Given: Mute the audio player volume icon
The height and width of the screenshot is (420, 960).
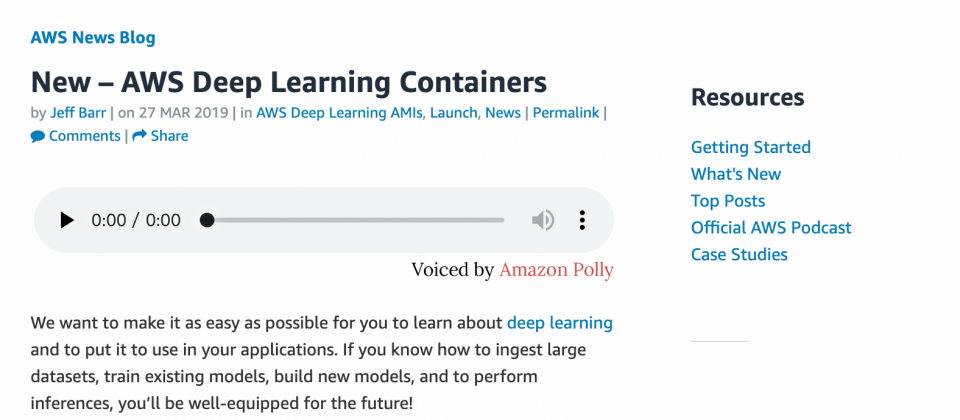Looking at the screenshot, I should pos(542,220).
